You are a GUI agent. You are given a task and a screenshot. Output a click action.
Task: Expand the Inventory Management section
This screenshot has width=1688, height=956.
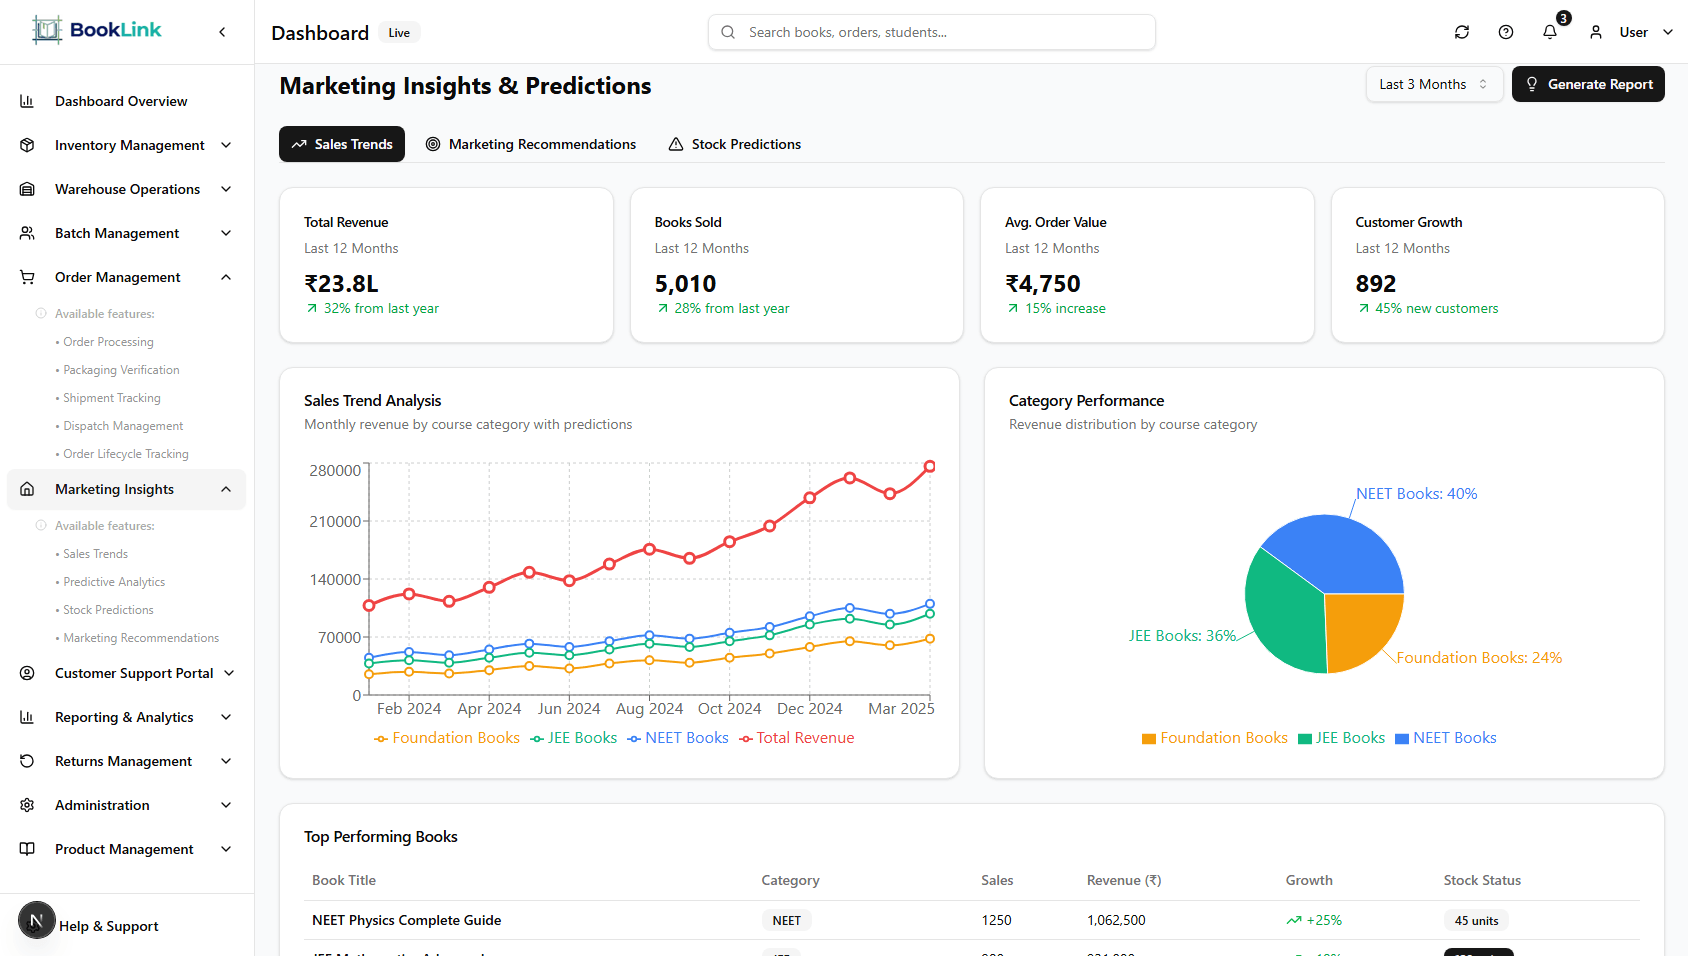pos(226,145)
